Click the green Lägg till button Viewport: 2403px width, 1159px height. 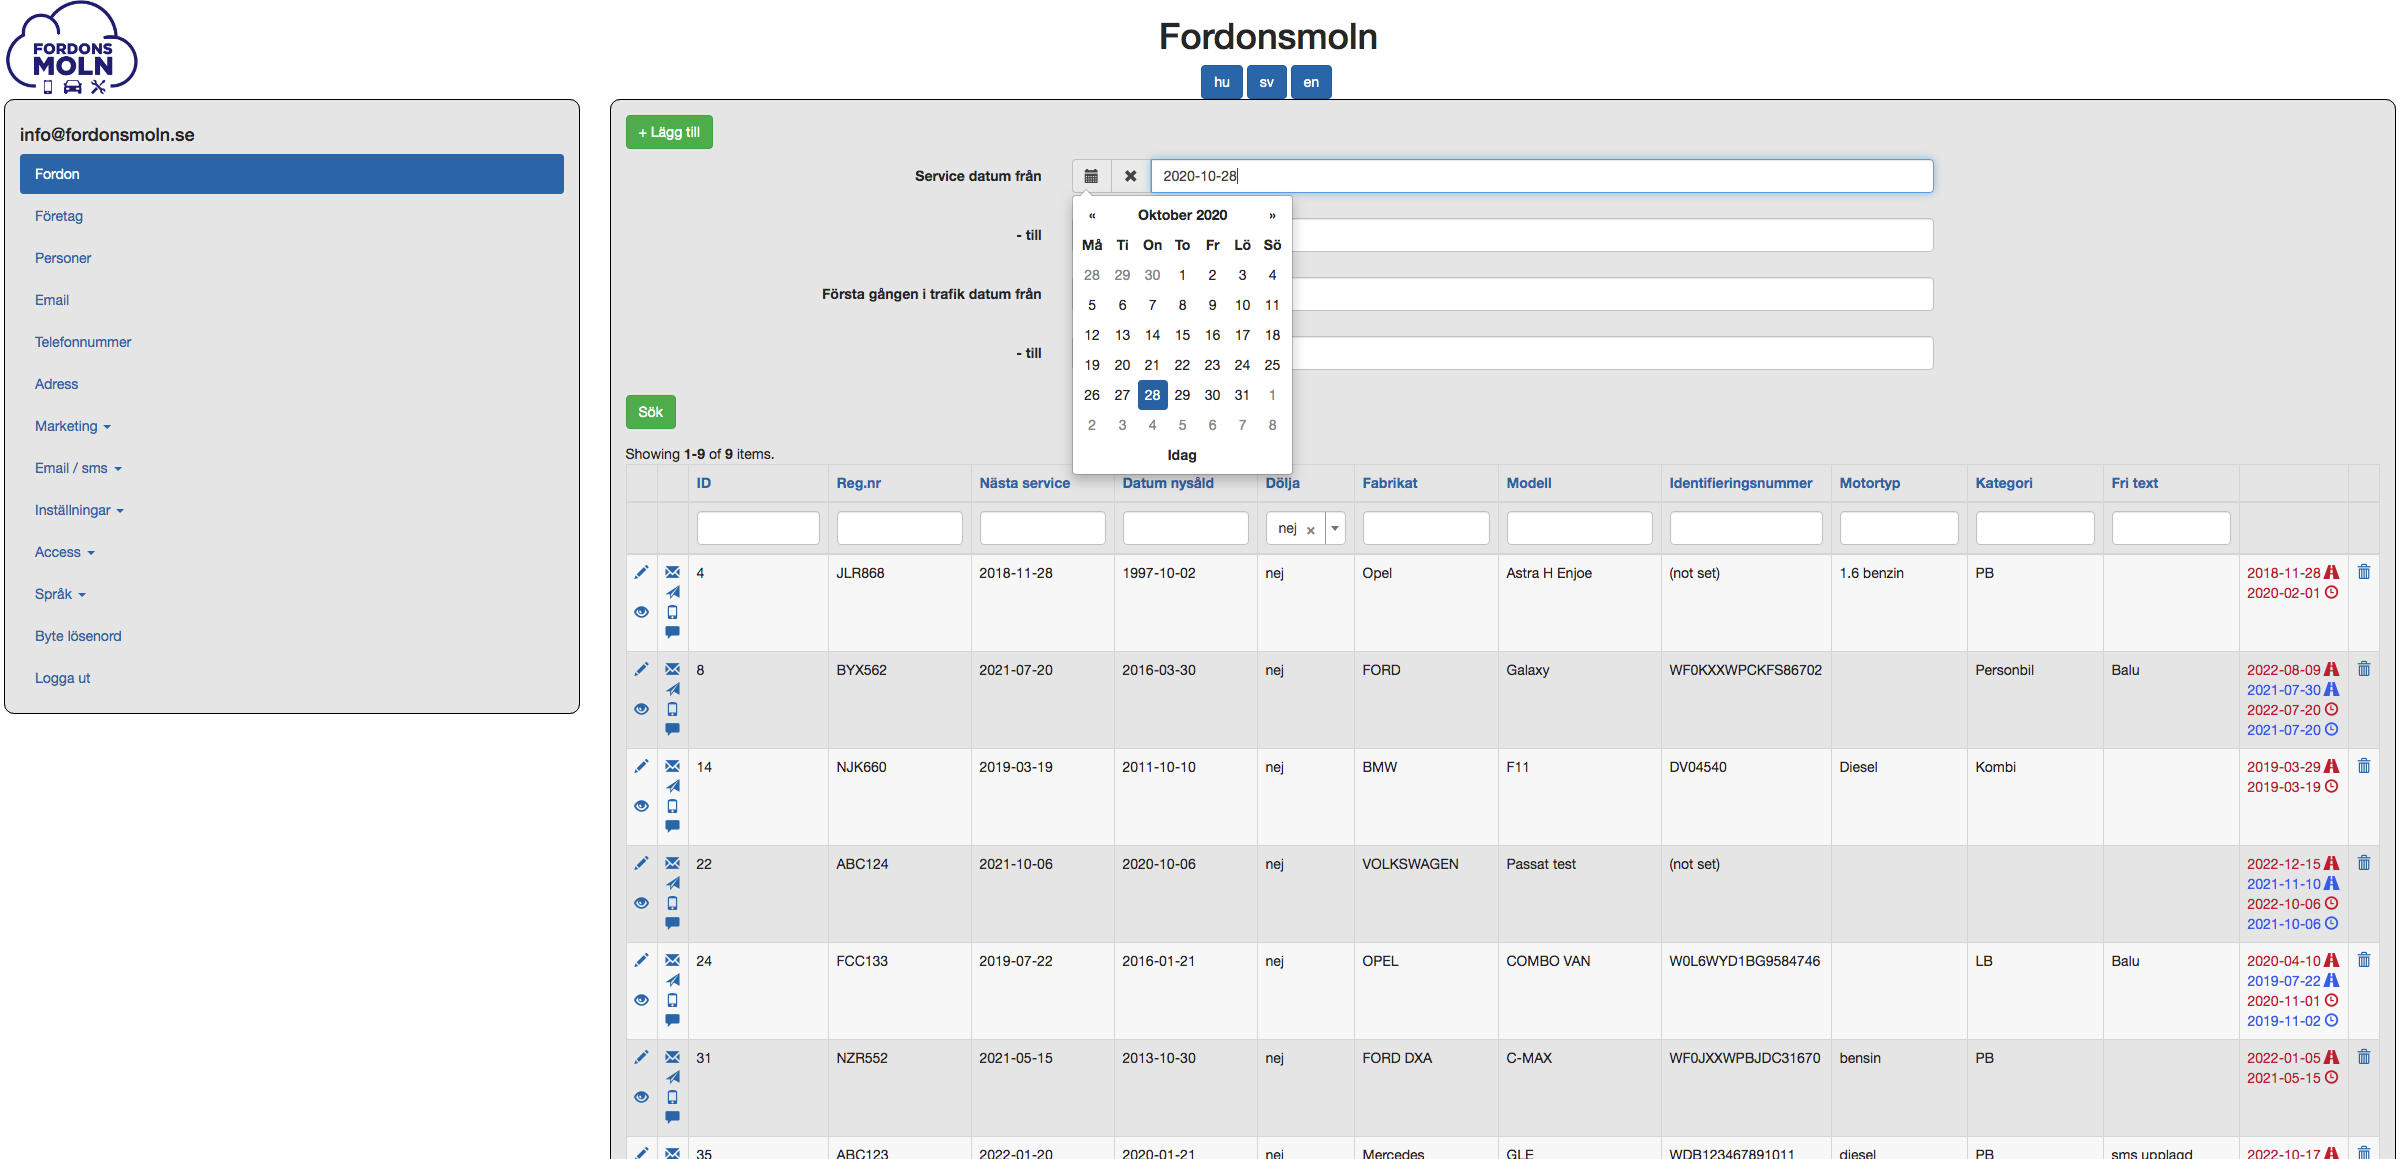[x=669, y=132]
